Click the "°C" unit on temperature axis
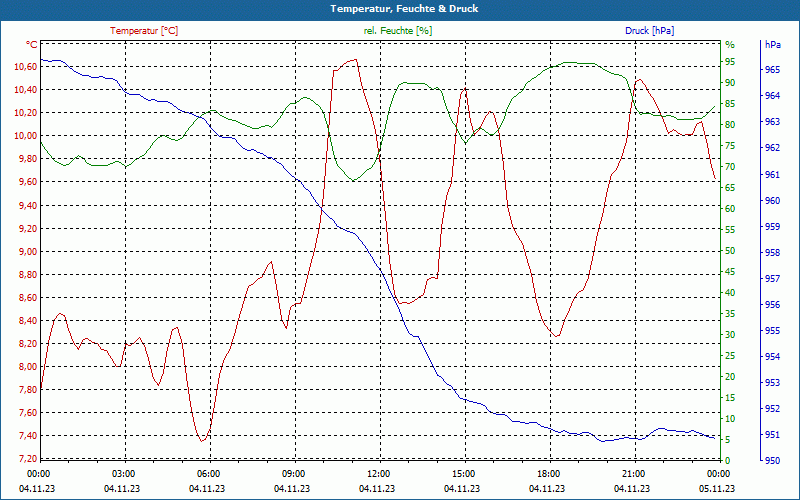 tap(32, 45)
